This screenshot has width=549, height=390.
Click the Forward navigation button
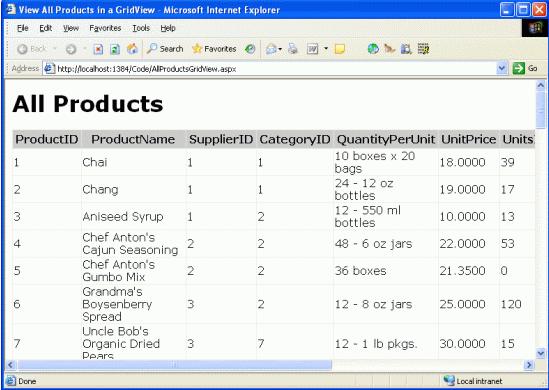pyautogui.click(x=71, y=49)
